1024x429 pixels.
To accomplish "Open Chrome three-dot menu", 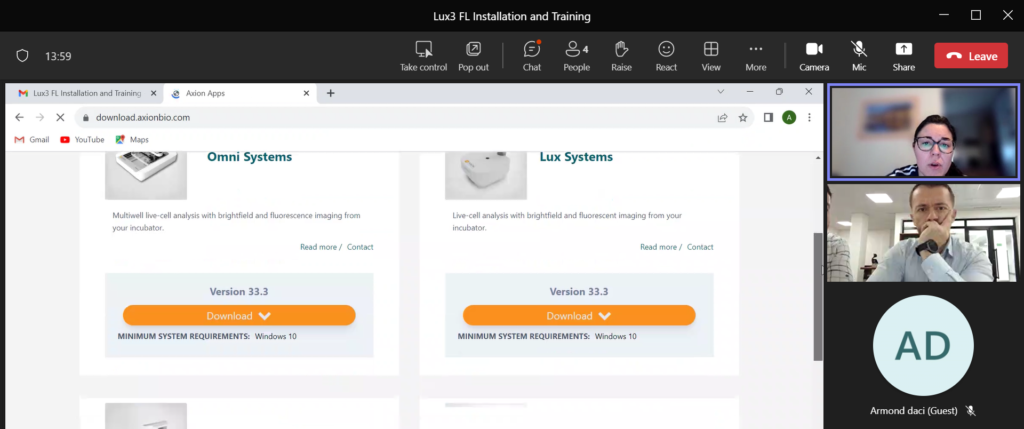I will click(809, 118).
